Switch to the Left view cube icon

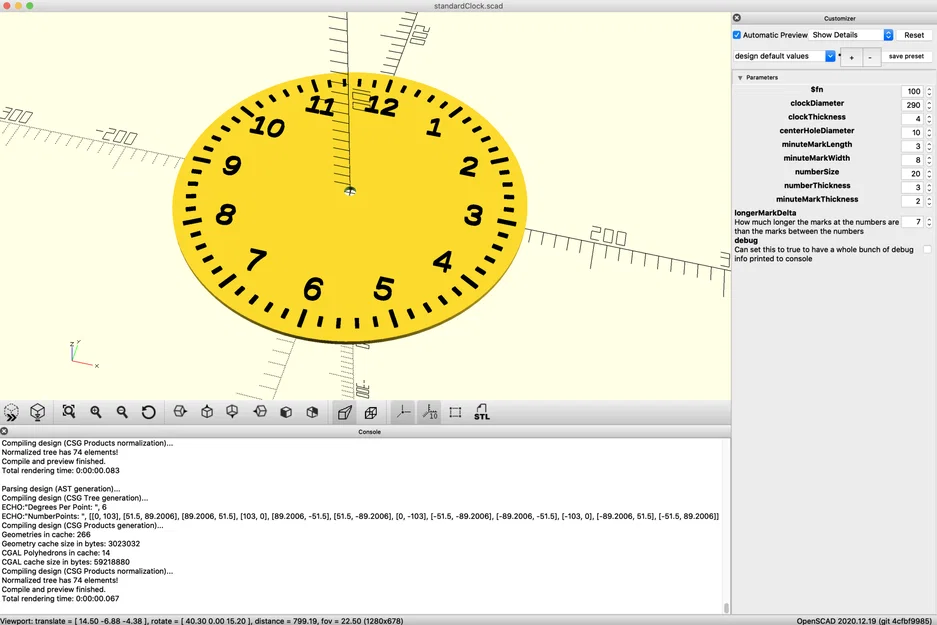pos(260,412)
